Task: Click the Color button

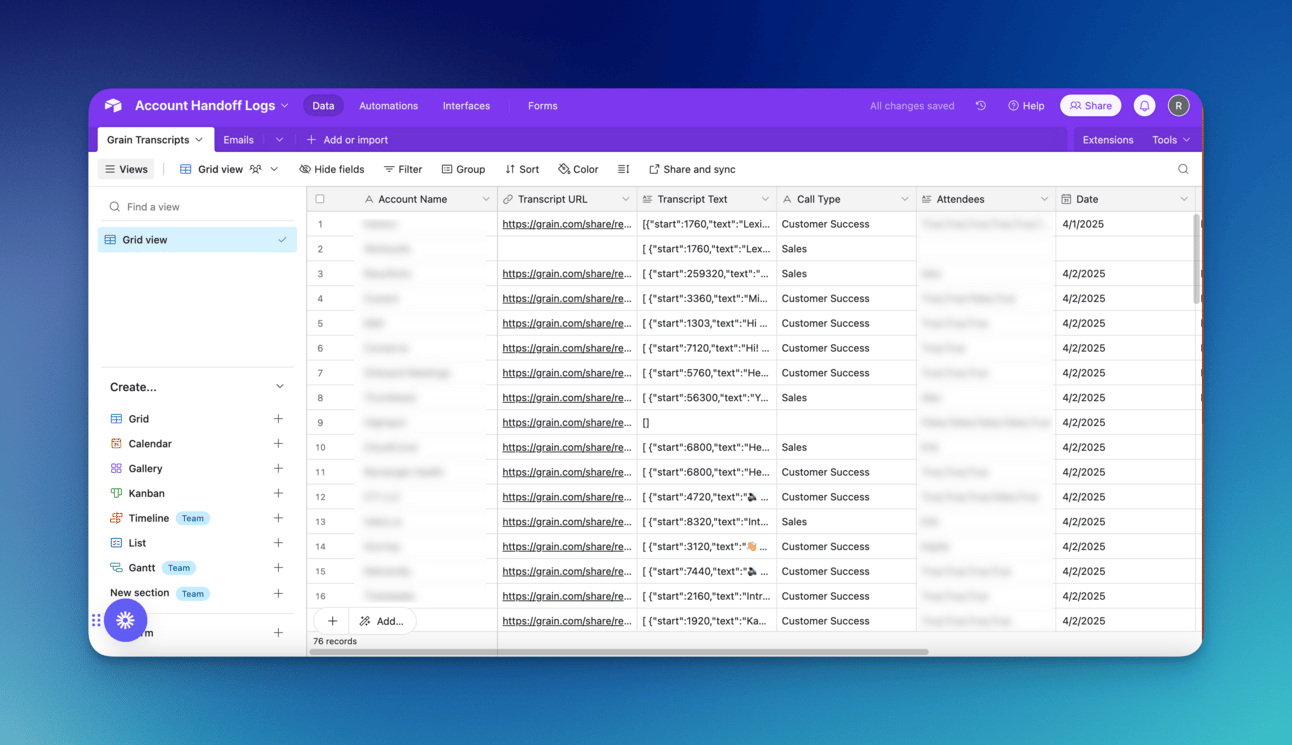Action: point(578,169)
